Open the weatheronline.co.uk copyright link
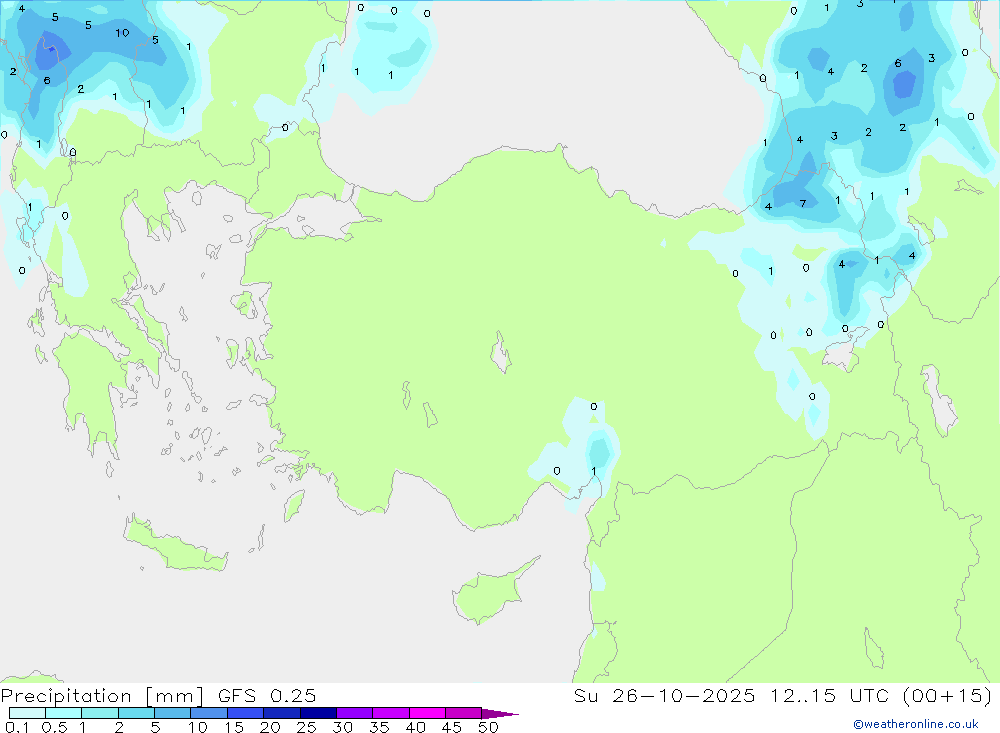 916,724
